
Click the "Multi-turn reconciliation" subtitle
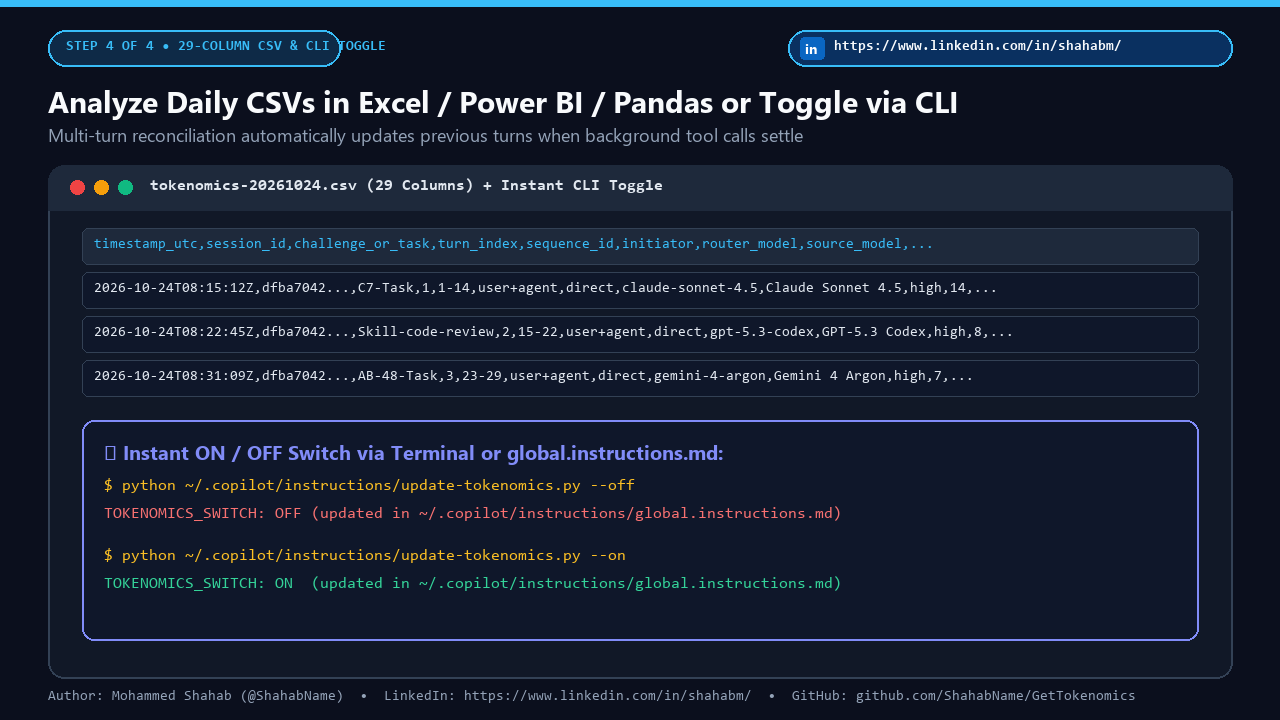pyautogui.click(x=425, y=136)
